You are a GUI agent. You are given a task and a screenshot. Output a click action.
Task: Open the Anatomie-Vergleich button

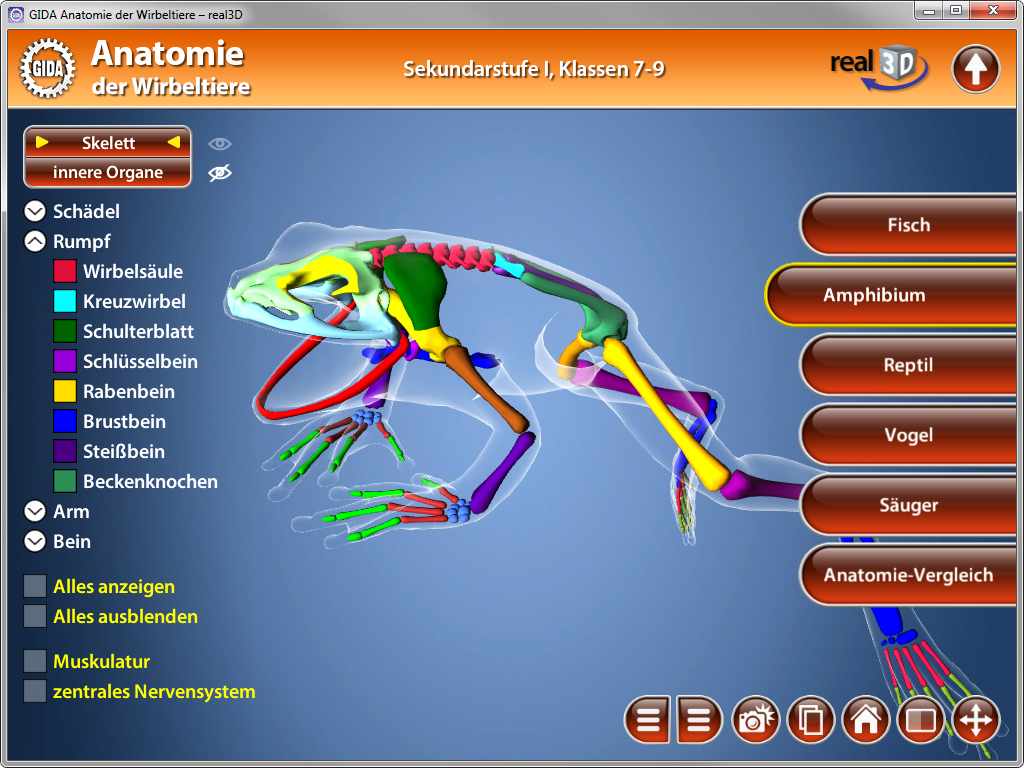pyautogui.click(x=907, y=575)
